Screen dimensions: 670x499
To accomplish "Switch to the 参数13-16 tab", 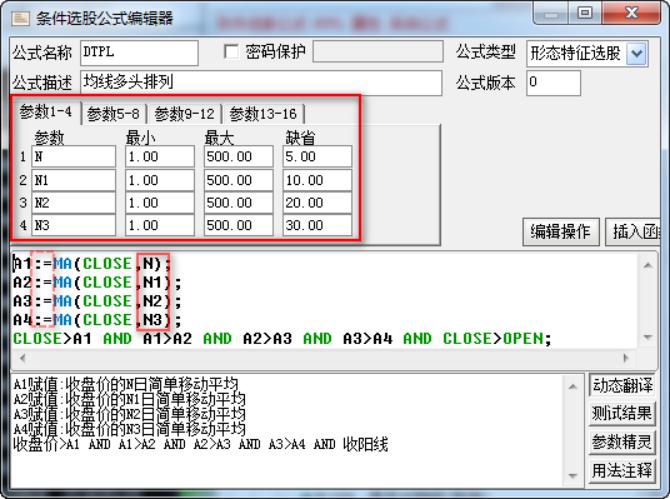I will pos(263,114).
